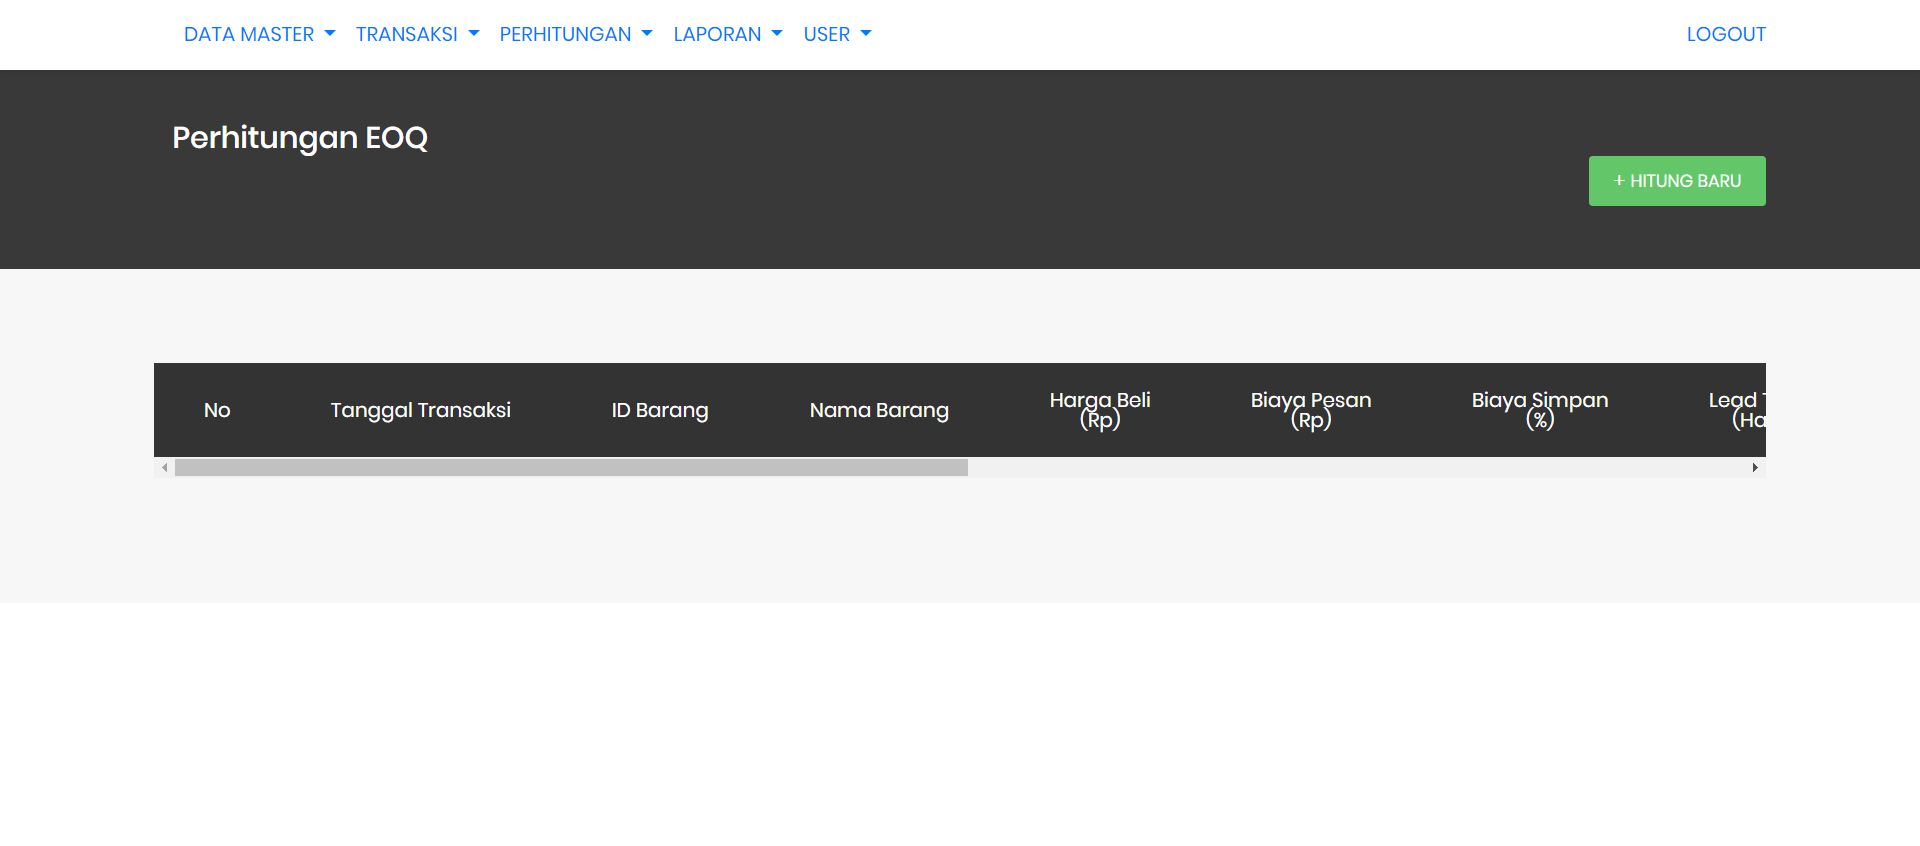Click the horizontal scrollbar thumb under the table

[x=570, y=467]
